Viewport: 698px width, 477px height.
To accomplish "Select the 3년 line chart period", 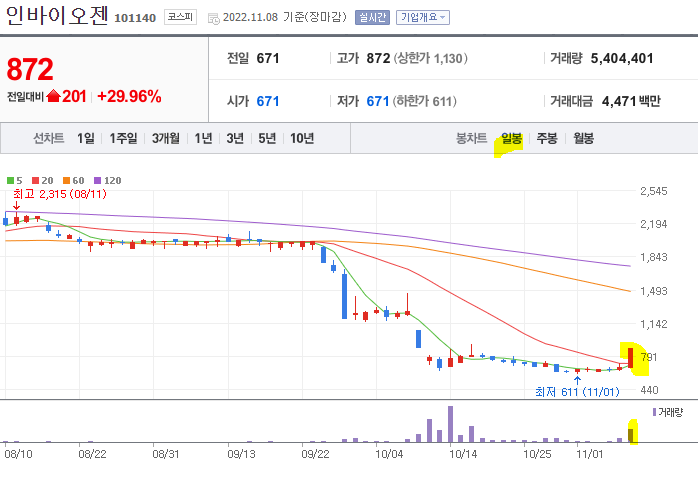I will [x=235, y=138].
